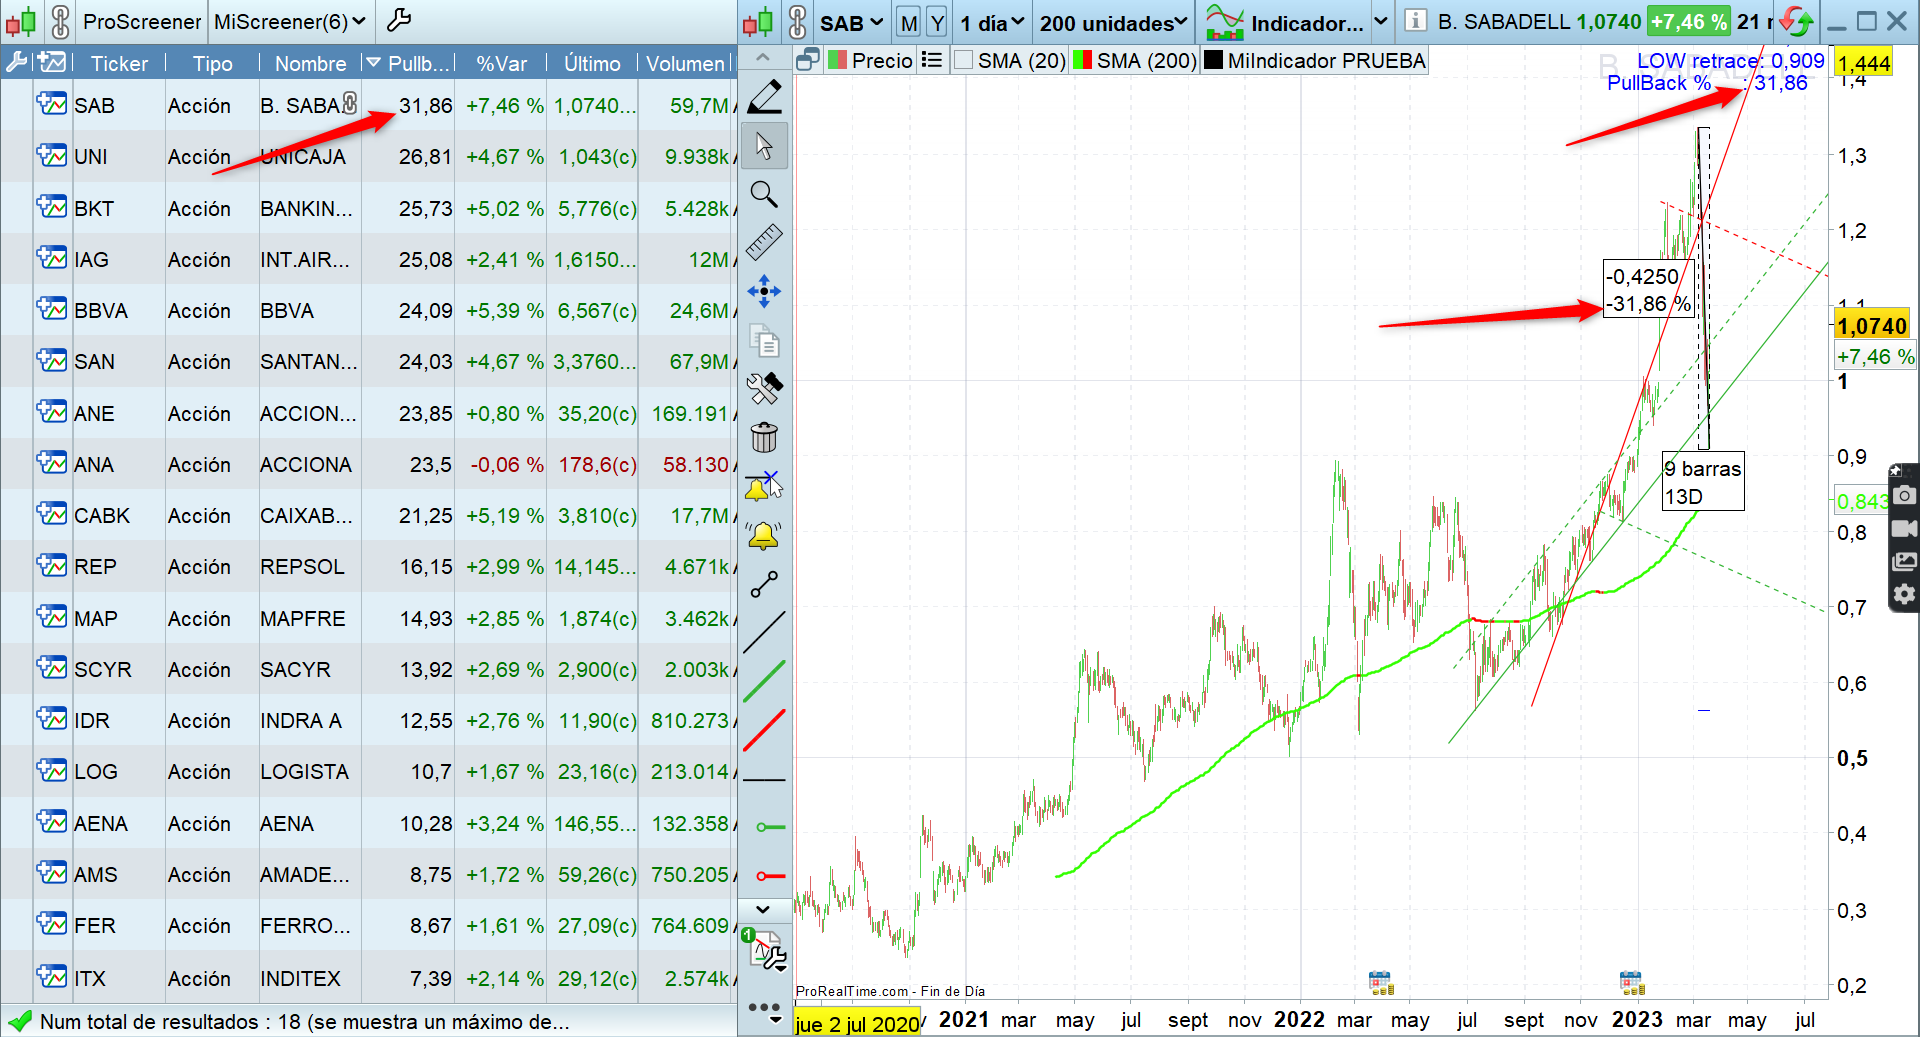Sort by the %Var column header
The height and width of the screenshot is (1037, 1920).
[x=502, y=64]
